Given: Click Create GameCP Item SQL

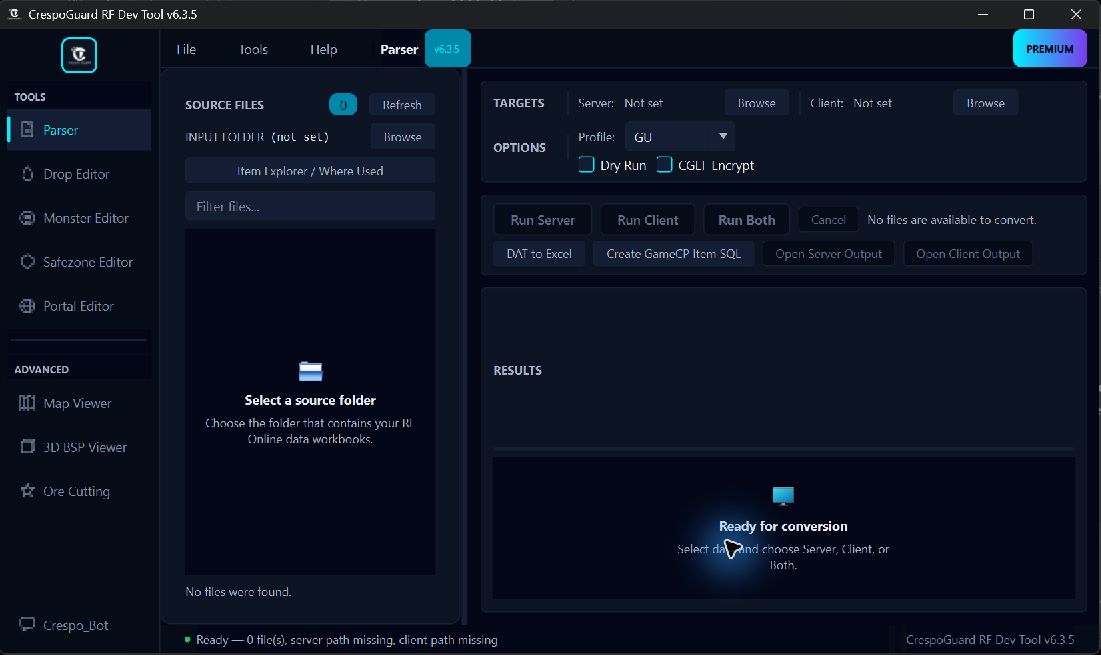Looking at the screenshot, I should pos(673,253).
